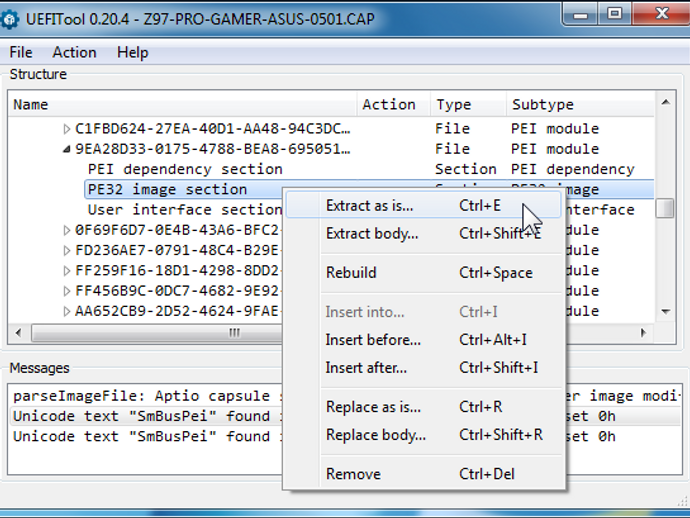690x518 pixels.
Task: Click the Action column header
Action: (x=393, y=105)
